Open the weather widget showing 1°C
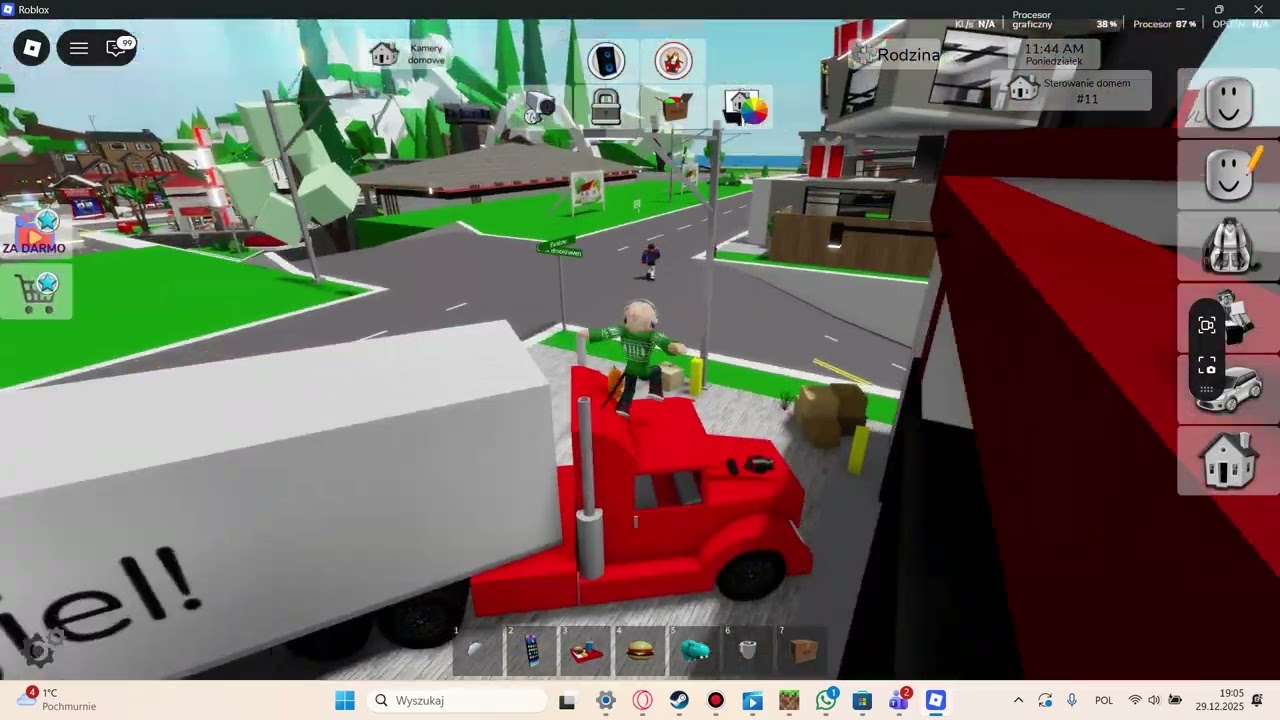1280x720 pixels. tap(58, 700)
